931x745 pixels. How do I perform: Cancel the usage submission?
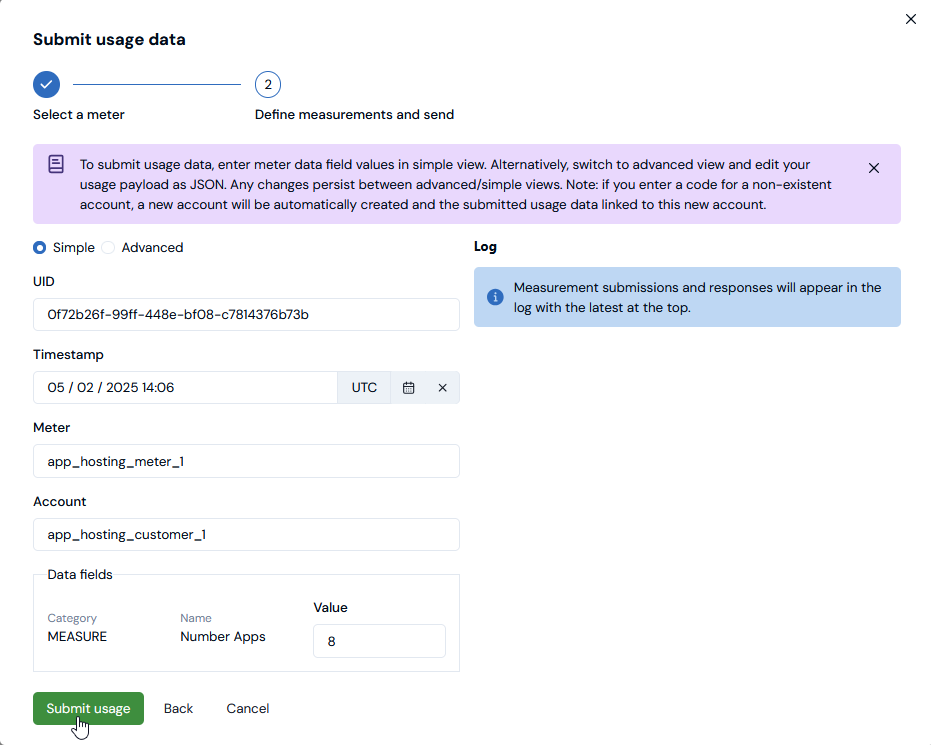pyautogui.click(x=247, y=708)
